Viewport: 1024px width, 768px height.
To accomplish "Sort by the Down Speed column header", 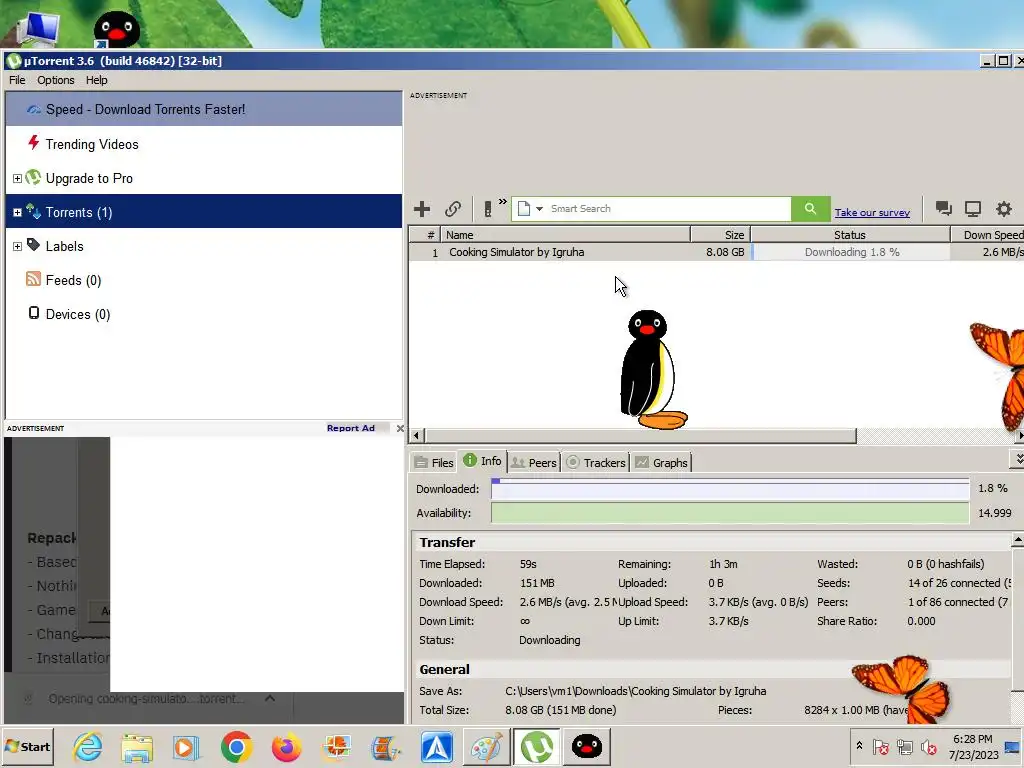I will point(987,235).
